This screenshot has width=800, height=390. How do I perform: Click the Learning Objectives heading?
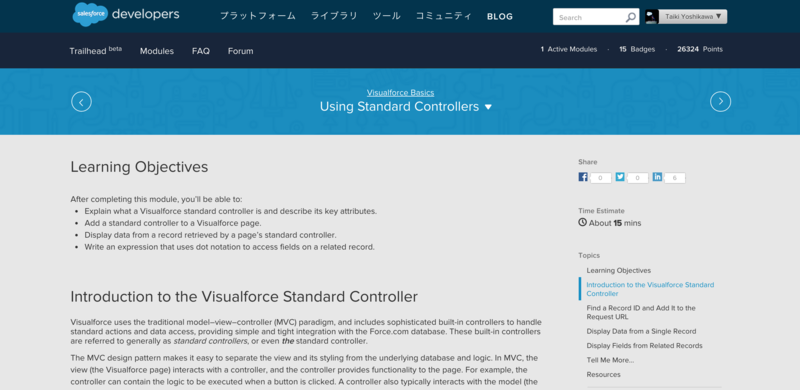point(139,167)
